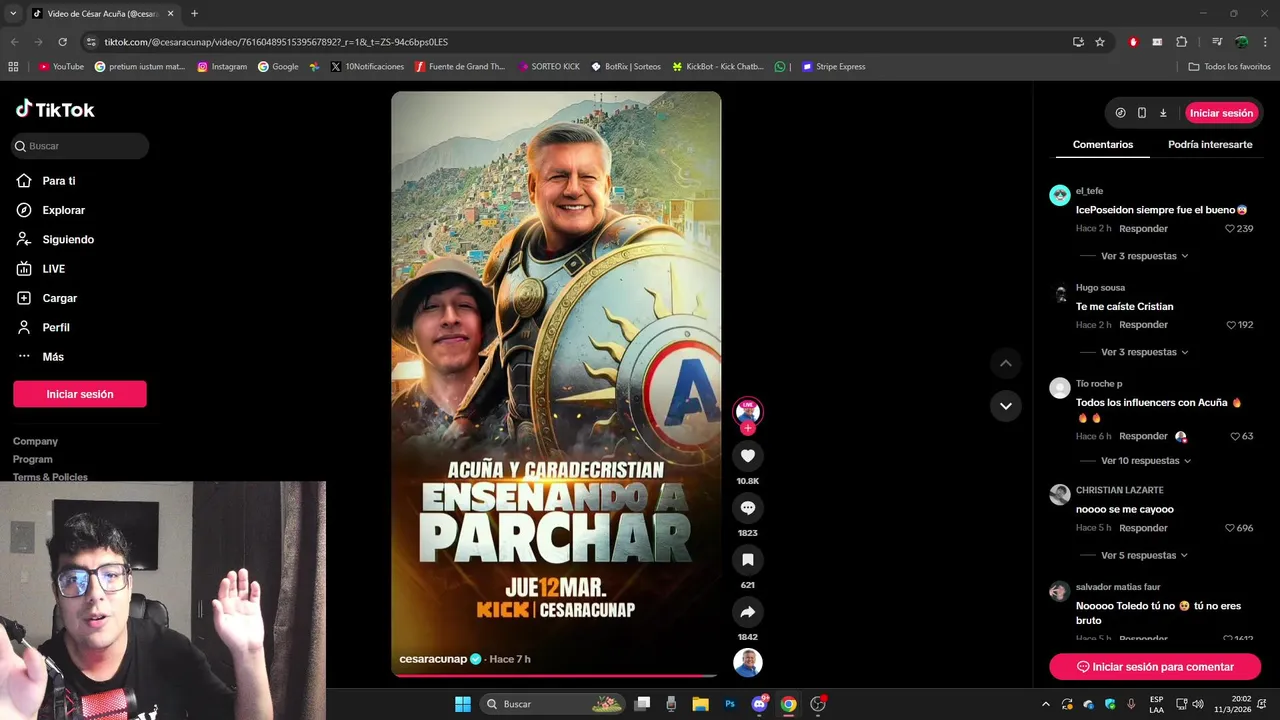Click the red hand ad-blocker extension icon

(1133, 42)
